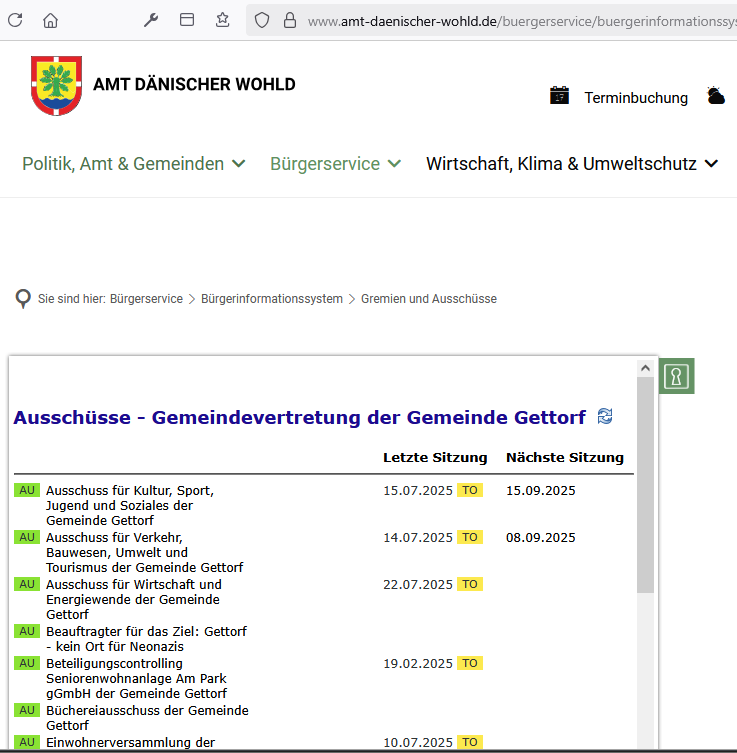Click the Amt Dänischer Wohld coat of arms logo
Viewport: 737px width, 753px height.
point(57,86)
